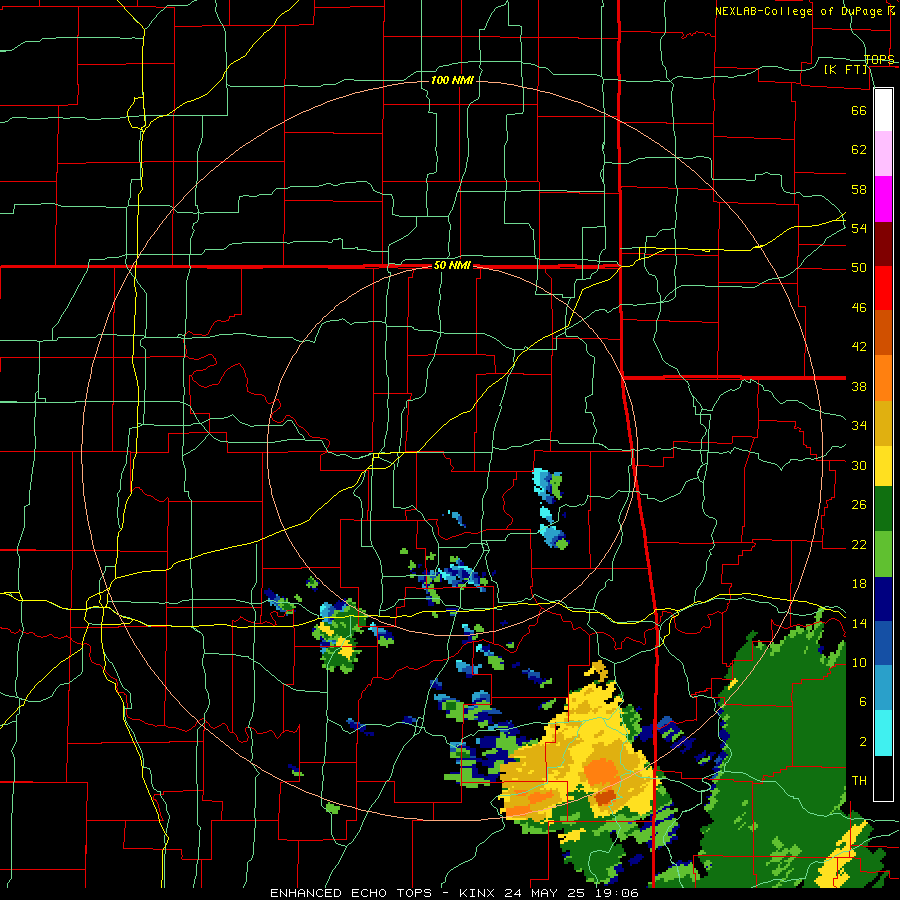Click the yellow legend swatch
900x900 pixels.
[883, 465]
